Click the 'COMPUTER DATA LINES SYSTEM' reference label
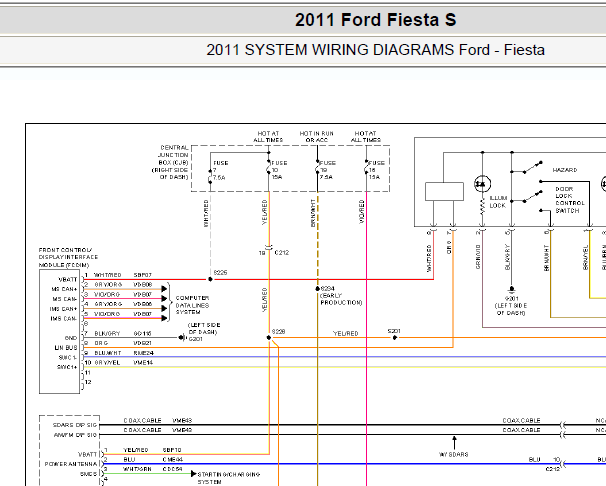606x486 pixels. pos(192,305)
